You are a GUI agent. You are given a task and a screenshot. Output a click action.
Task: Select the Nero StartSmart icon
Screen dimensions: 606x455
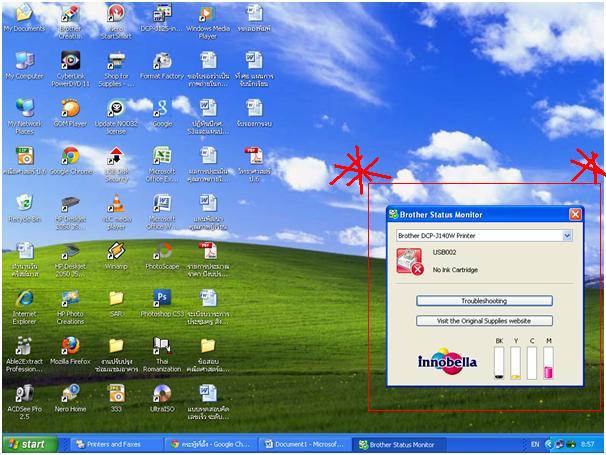(116, 21)
